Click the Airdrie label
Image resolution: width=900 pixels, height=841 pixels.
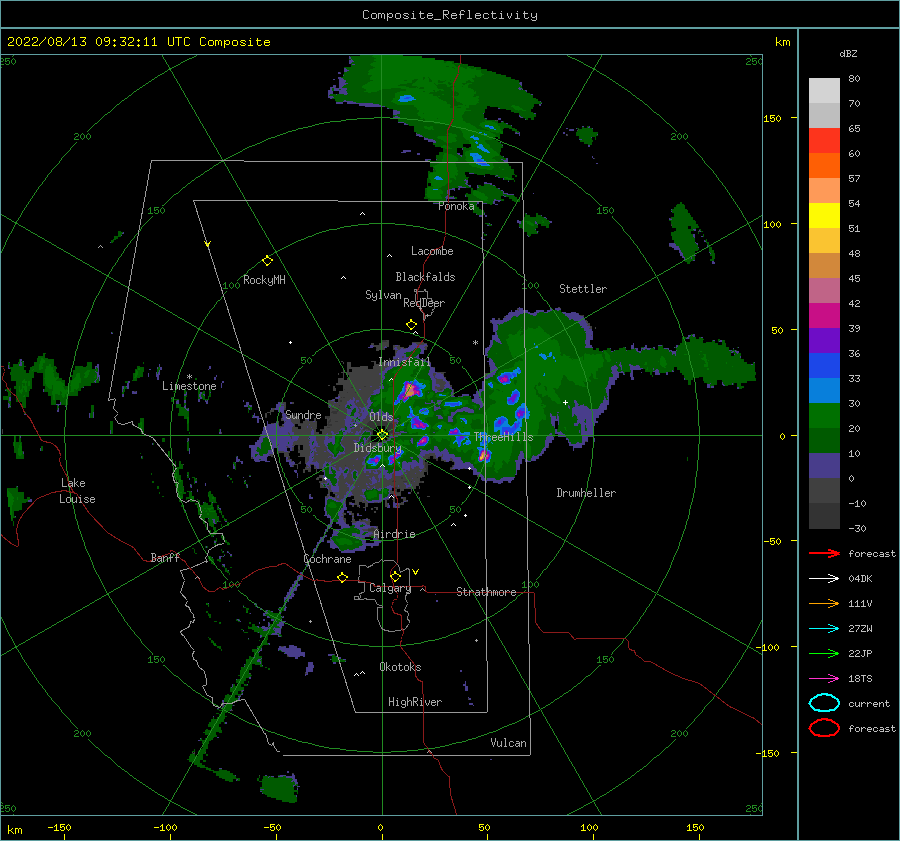(394, 534)
